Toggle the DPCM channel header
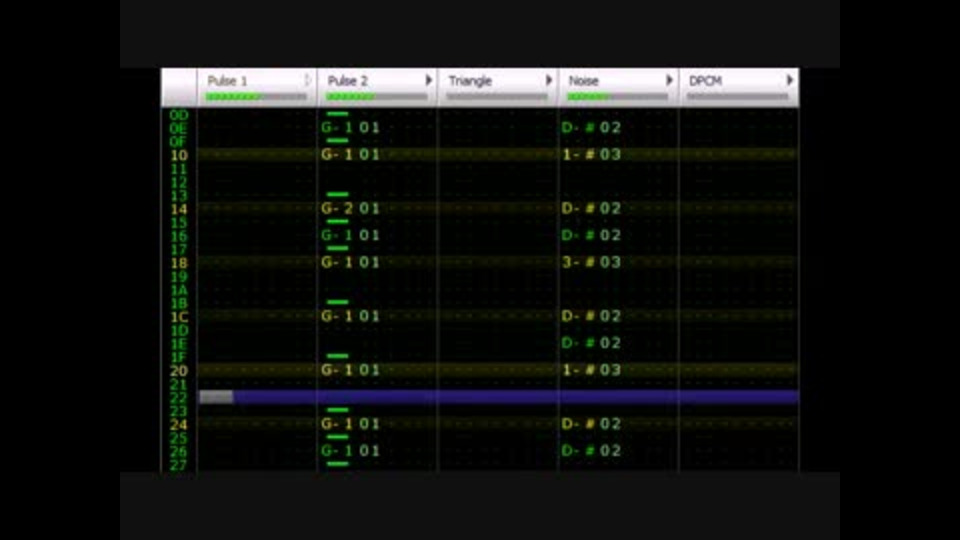Viewport: 960px width, 540px height. tap(739, 88)
